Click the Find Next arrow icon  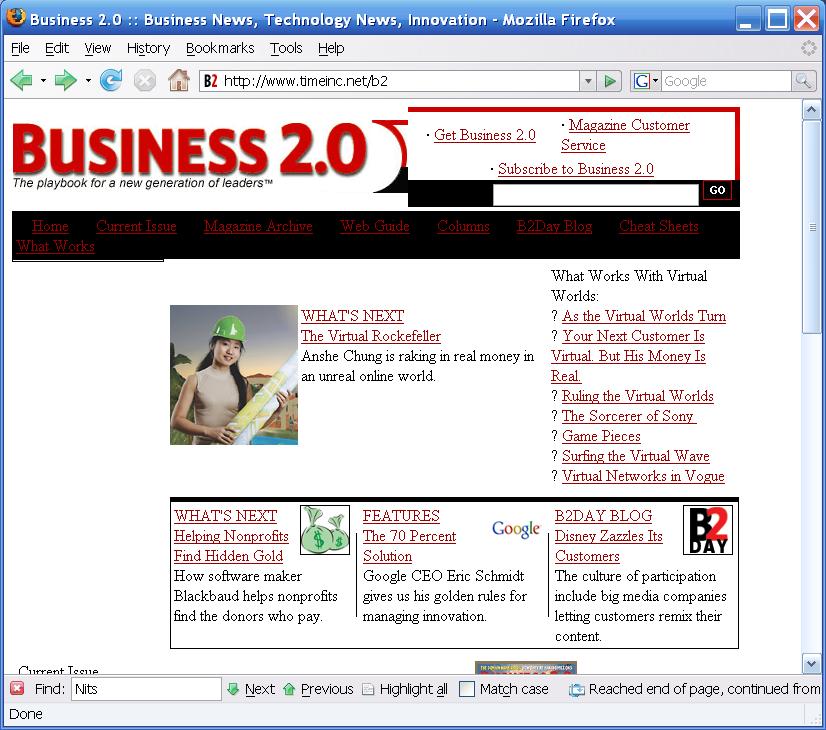232,689
